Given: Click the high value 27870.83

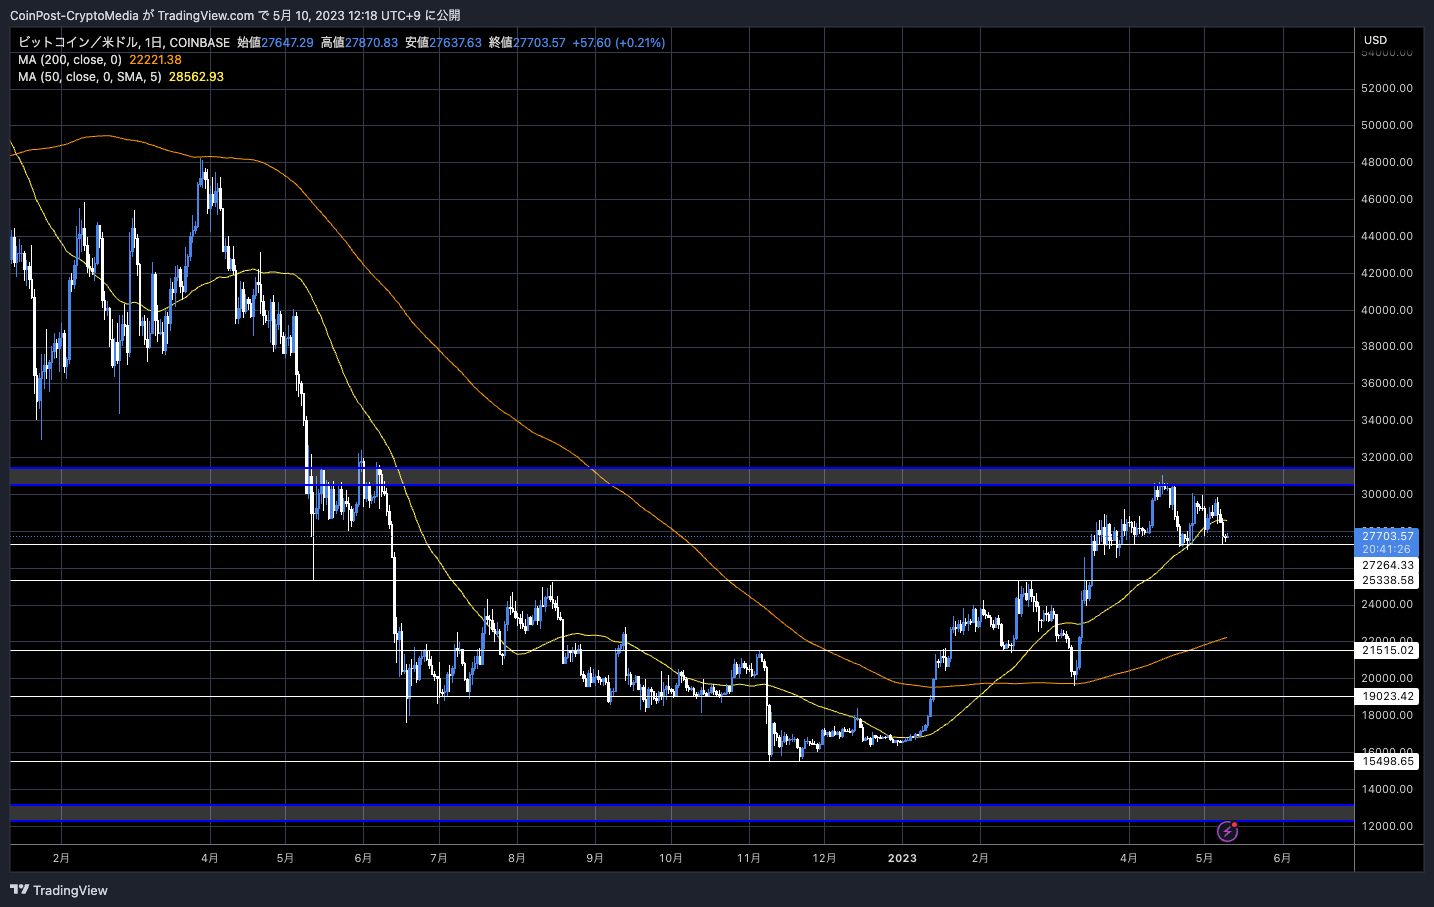Looking at the screenshot, I should [x=371, y=43].
